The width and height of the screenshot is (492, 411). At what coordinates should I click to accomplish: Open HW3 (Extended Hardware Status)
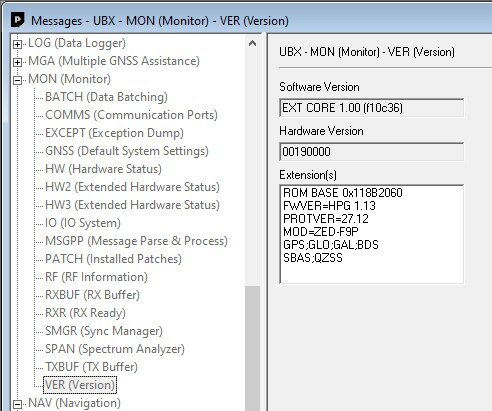point(132,205)
